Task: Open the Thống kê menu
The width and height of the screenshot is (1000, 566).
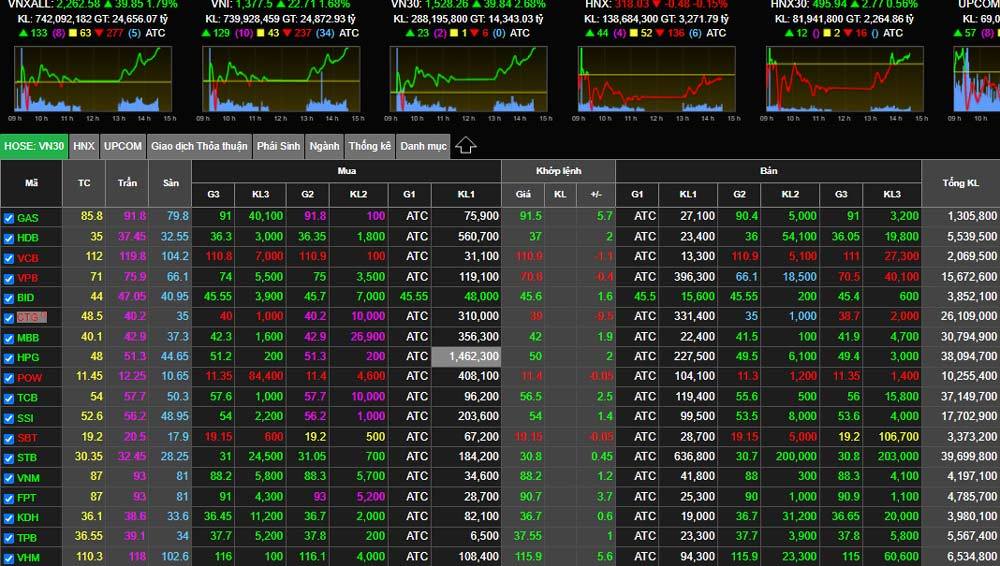Action: [x=369, y=146]
